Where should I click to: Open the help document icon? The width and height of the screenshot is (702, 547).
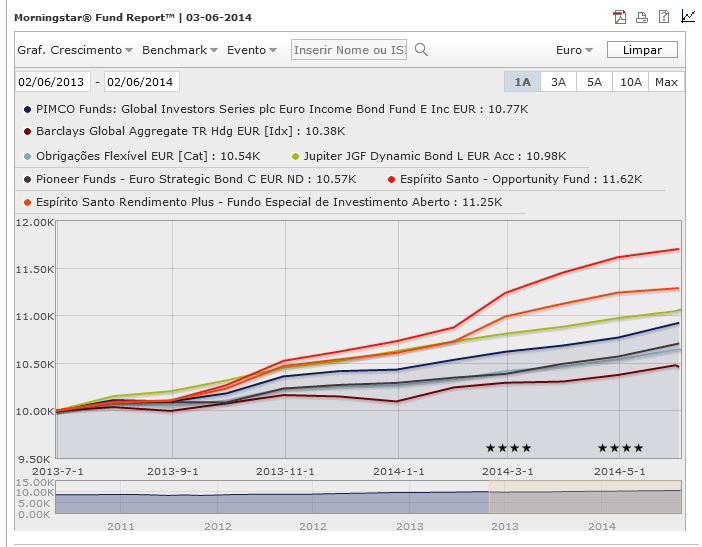(664, 17)
